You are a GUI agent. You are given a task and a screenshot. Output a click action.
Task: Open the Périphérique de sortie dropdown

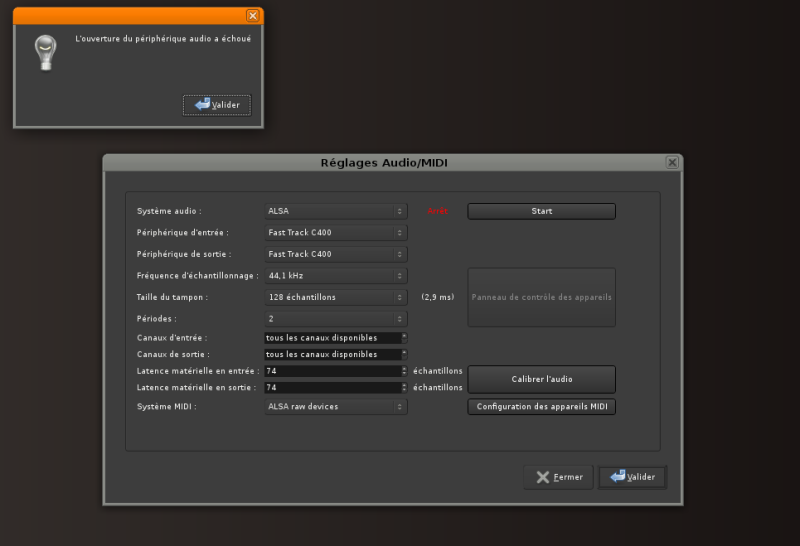tap(335, 254)
